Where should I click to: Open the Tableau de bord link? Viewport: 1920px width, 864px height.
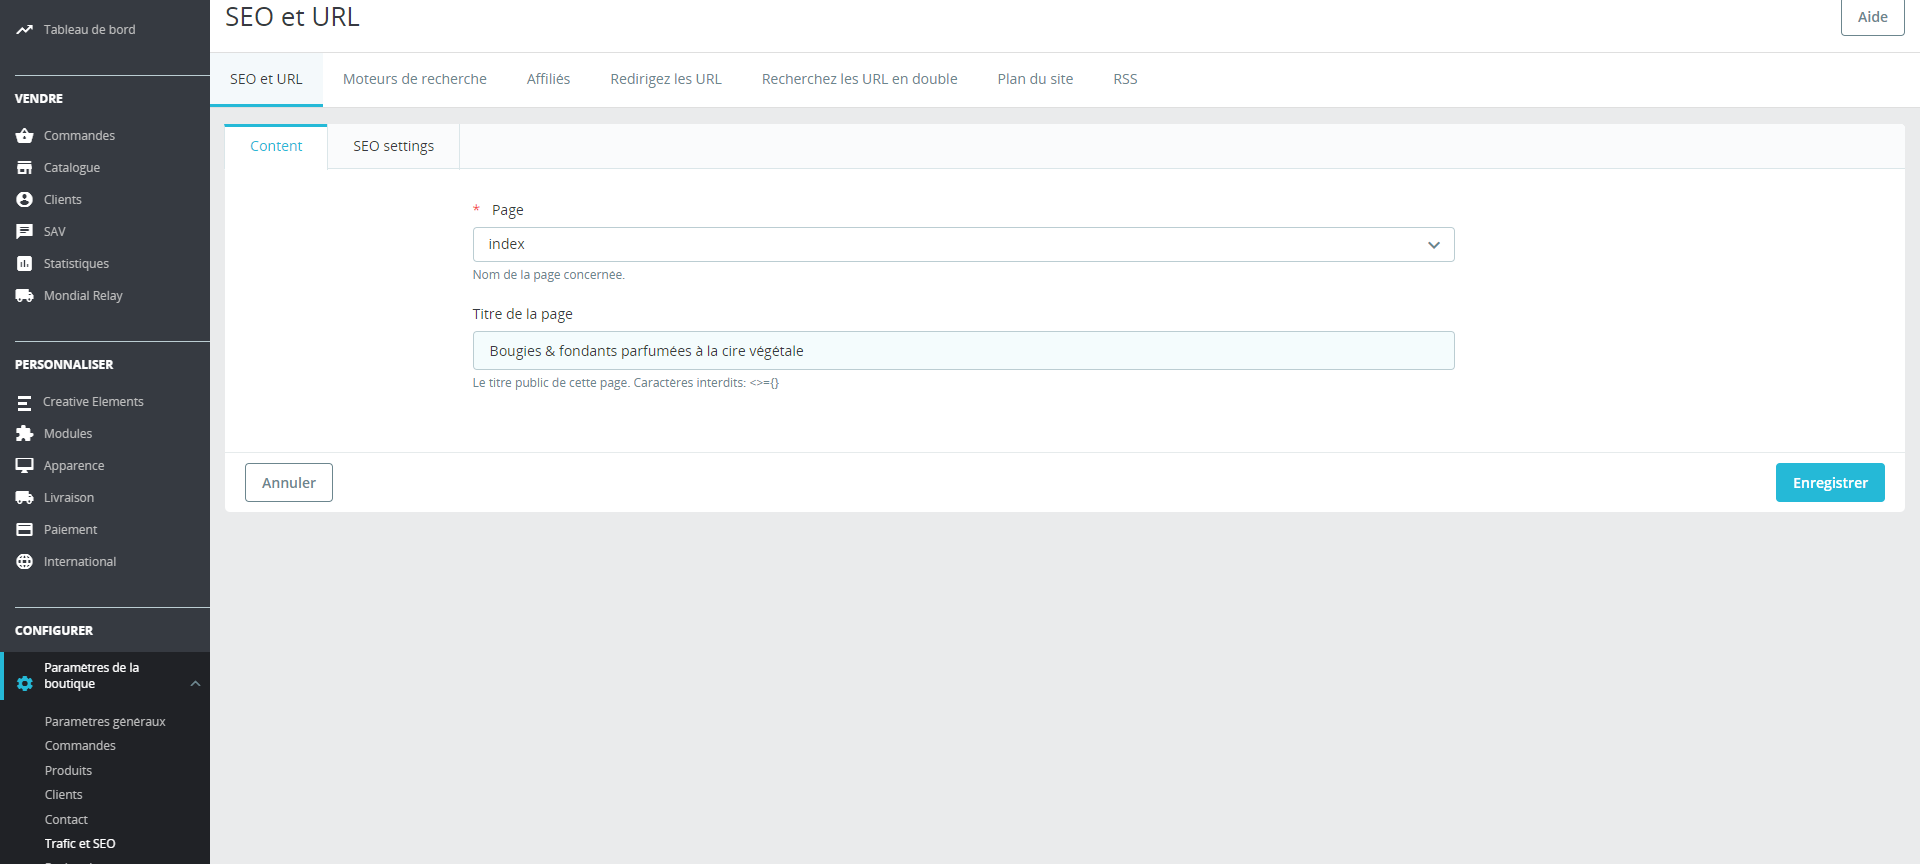click(89, 30)
